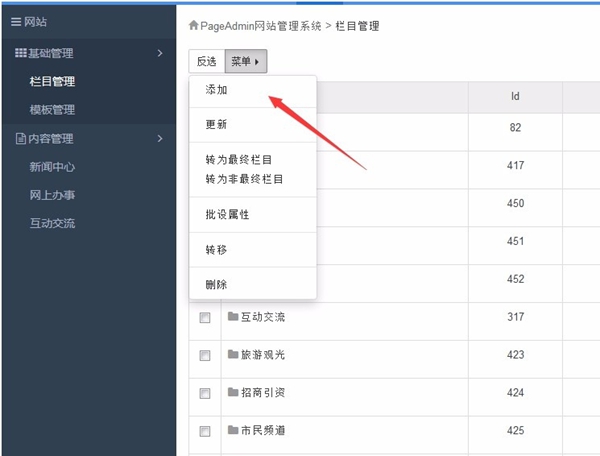This screenshot has width=600, height=456.
Task: Click the 栏目管理 breadcrumb text
Action: point(357,26)
